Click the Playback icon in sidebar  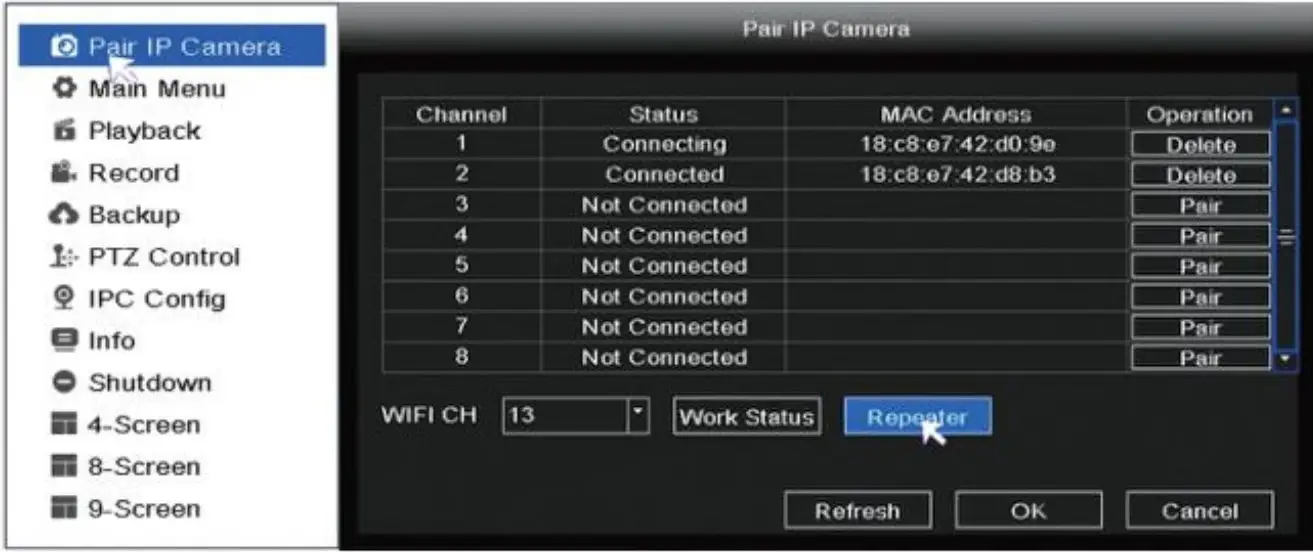(63, 131)
